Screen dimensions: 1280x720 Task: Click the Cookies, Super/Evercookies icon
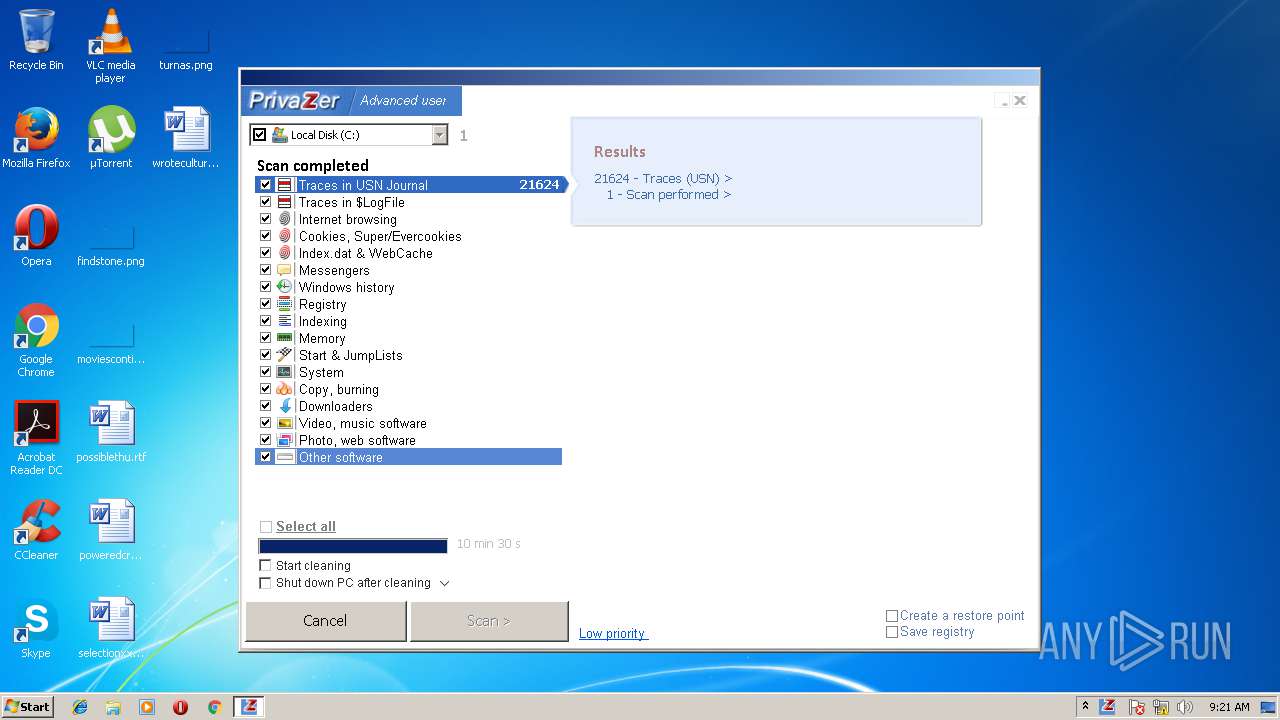coord(285,236)
